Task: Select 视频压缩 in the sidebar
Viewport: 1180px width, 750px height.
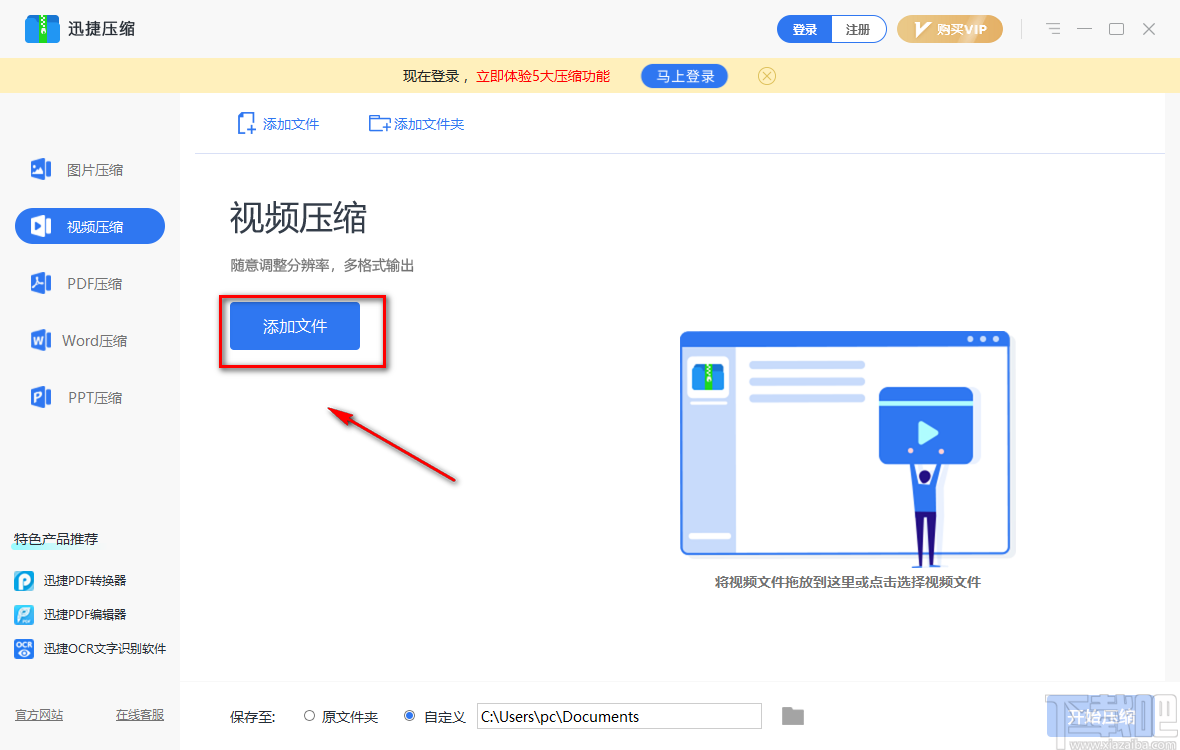Action: [89, 226]
